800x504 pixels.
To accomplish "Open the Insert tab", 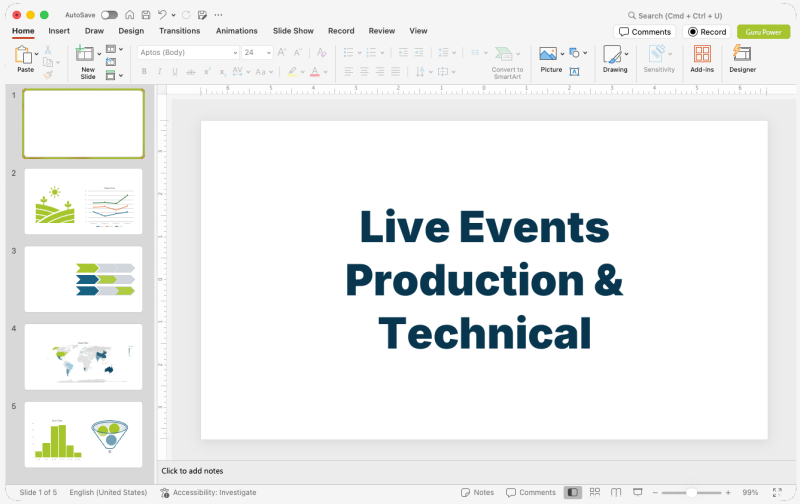I will (x=59, y=31).
